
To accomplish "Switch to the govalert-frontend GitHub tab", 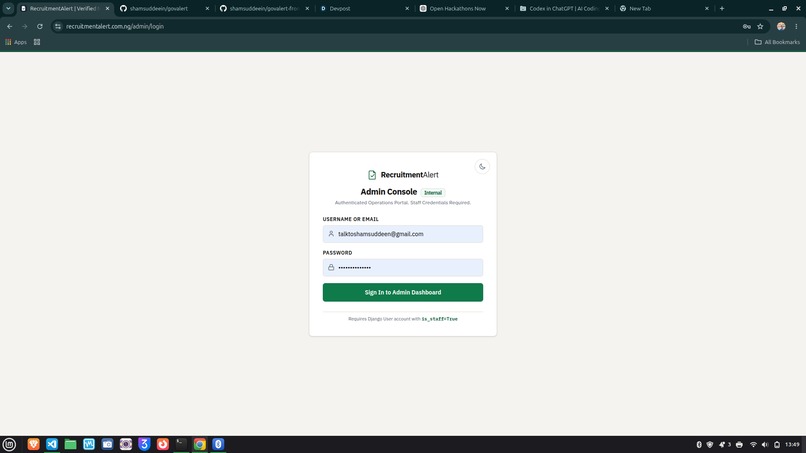I will click(263, 8).
